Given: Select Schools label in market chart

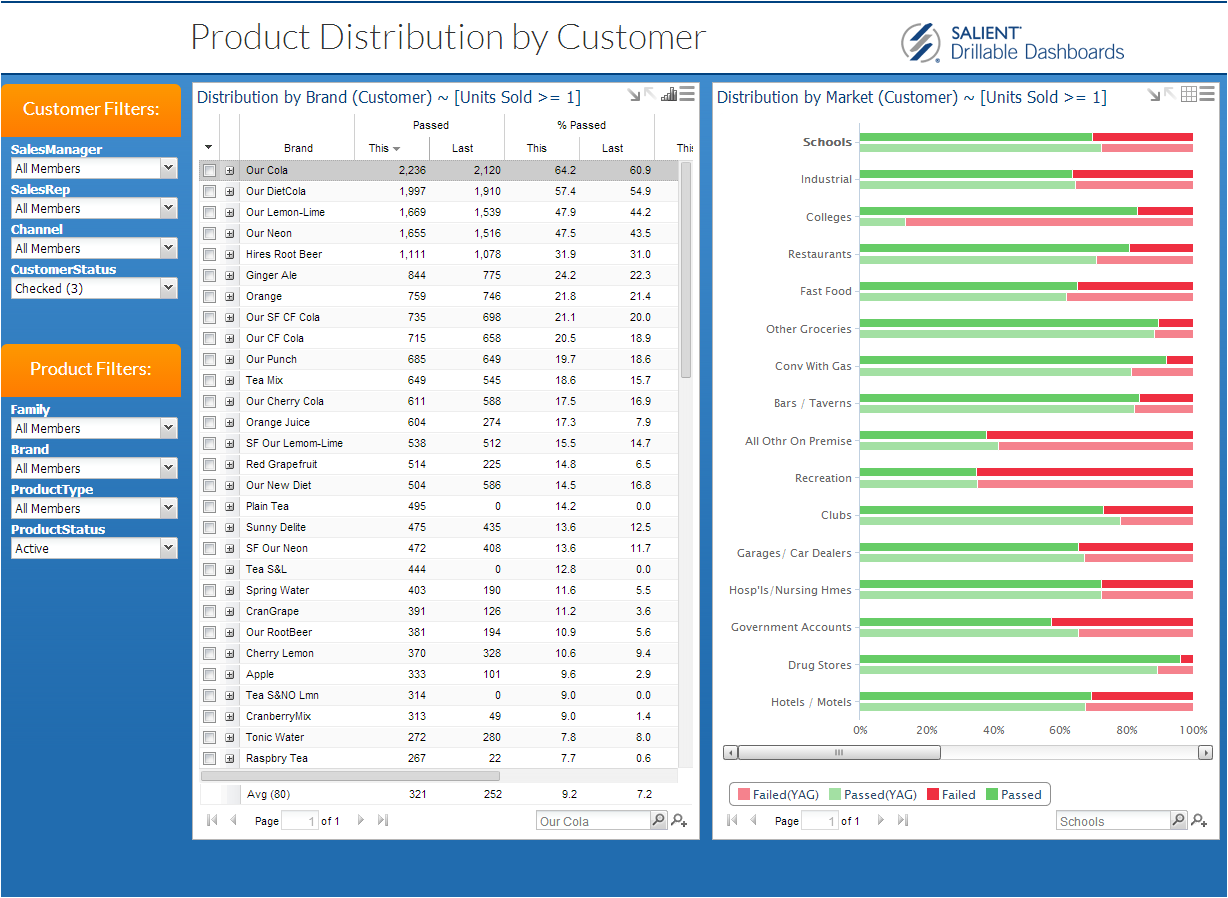Looking at the screenshot, I should point(827,142).
